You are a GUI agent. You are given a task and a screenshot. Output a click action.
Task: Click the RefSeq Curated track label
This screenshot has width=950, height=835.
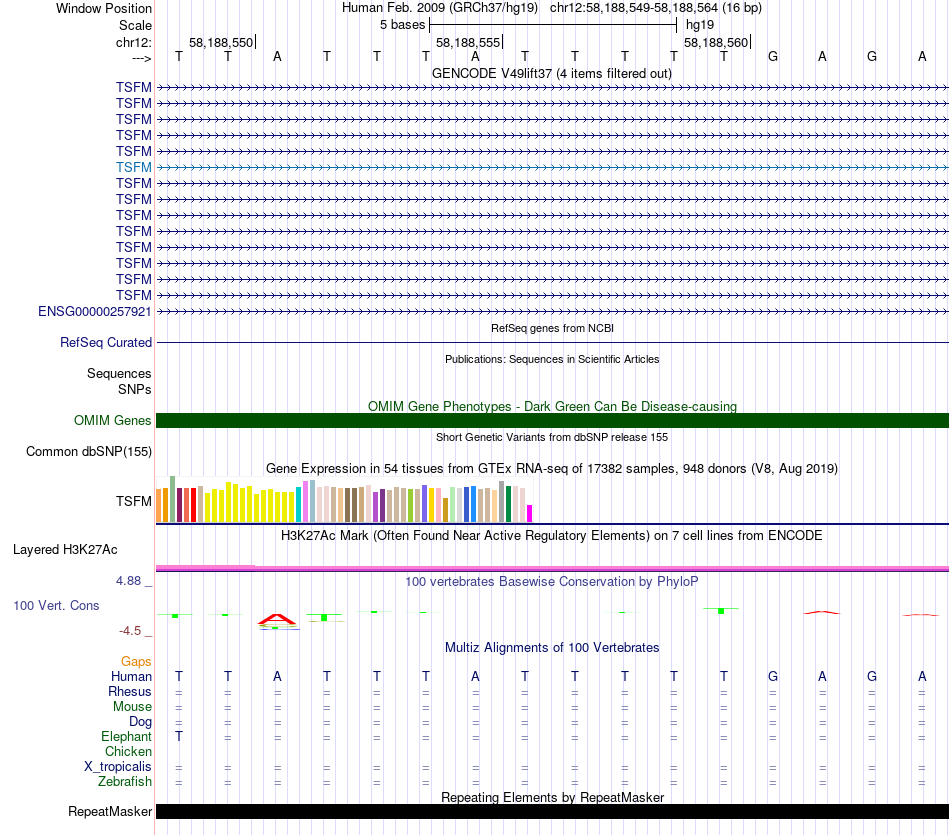tap(106, 342)
